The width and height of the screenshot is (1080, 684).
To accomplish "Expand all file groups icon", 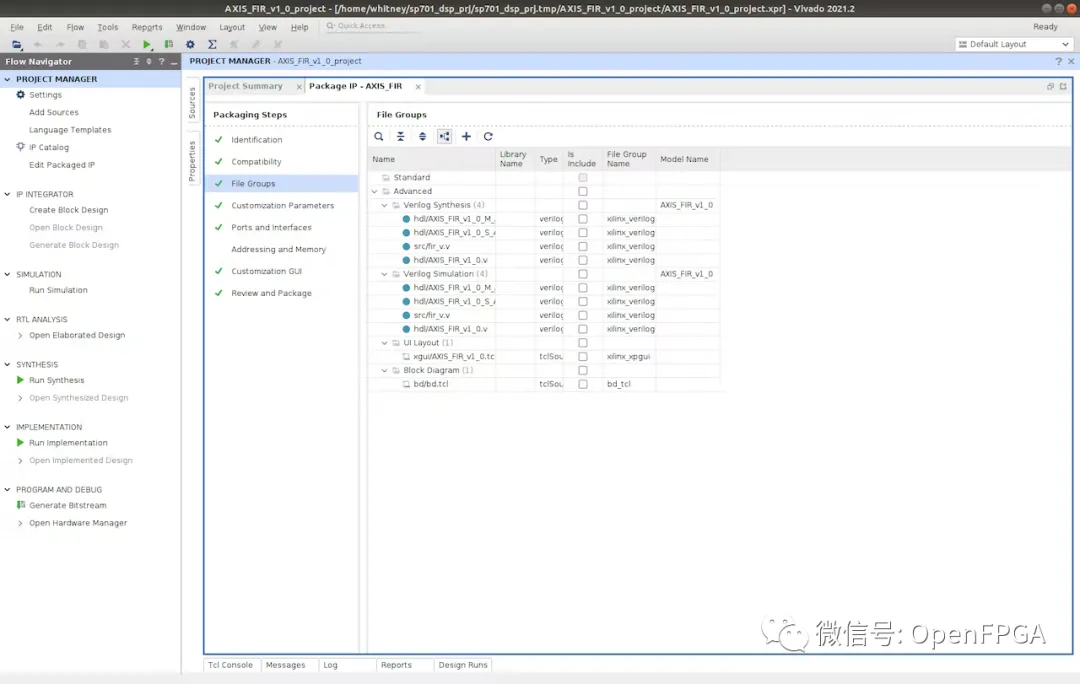I will [x=422, y=136].
